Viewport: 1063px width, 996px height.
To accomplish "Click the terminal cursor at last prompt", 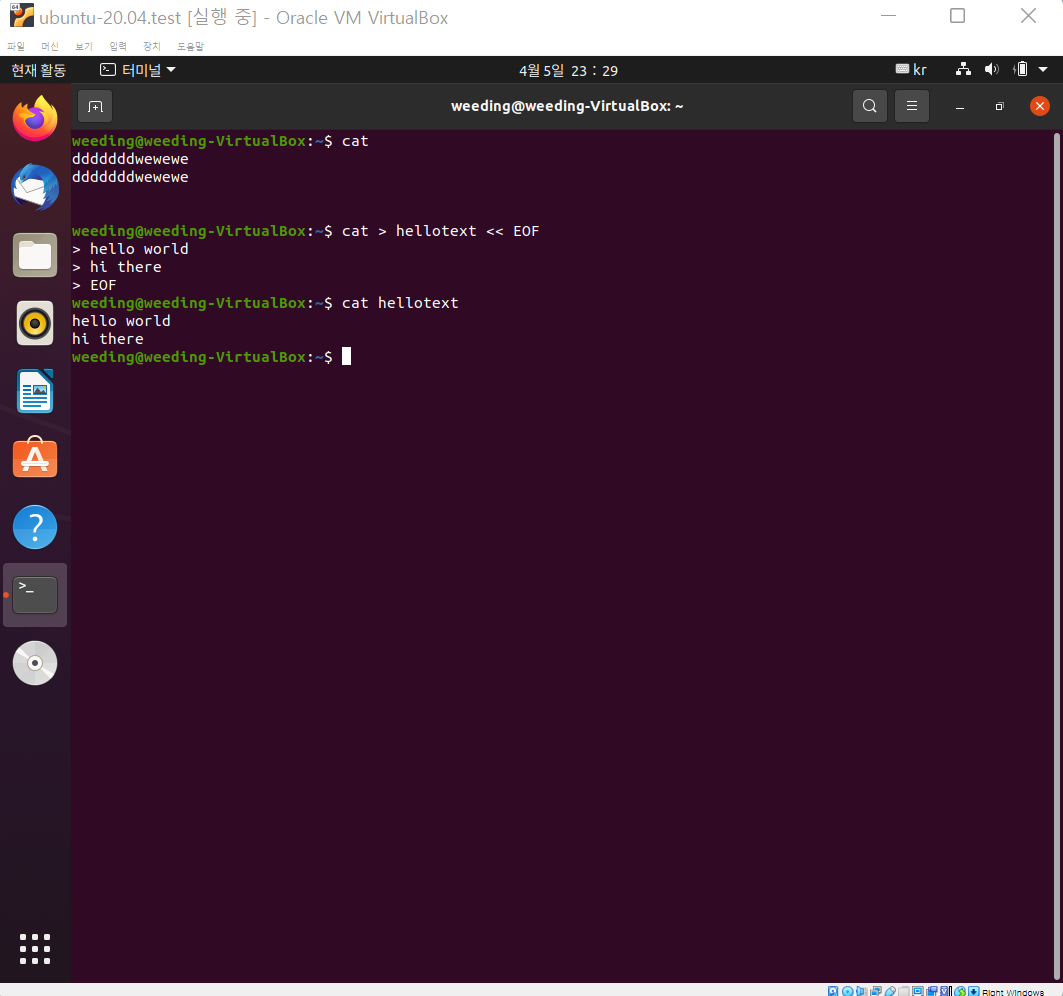I will pos(346,356).
